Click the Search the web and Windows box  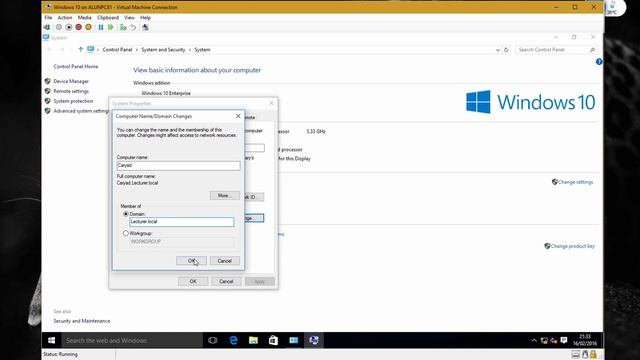132,340
